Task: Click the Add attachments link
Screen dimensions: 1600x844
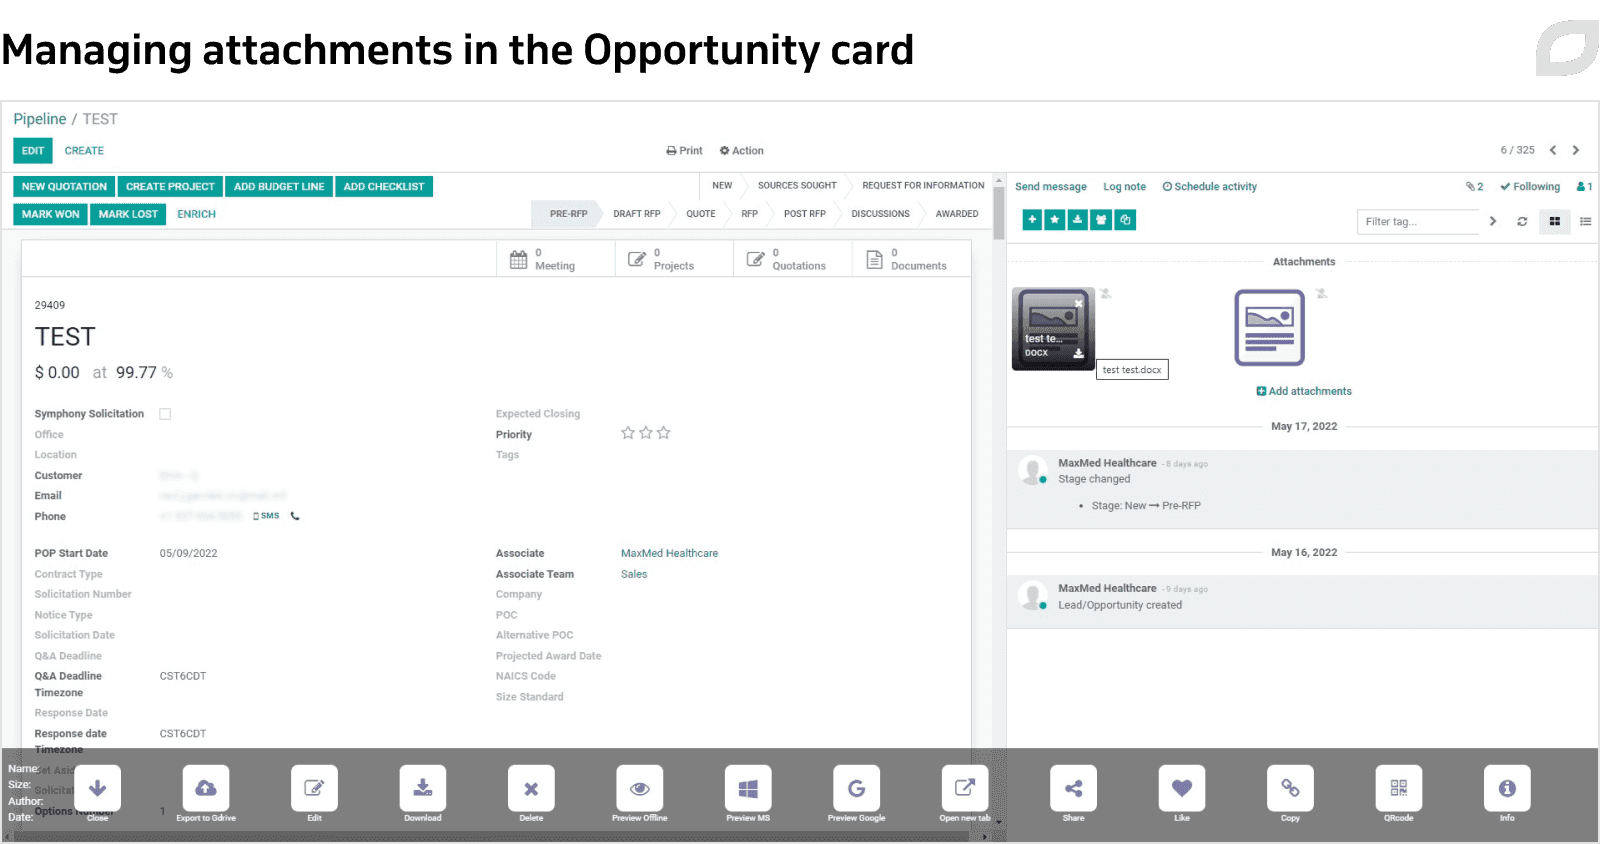Action: click(x=1304, y=391)
